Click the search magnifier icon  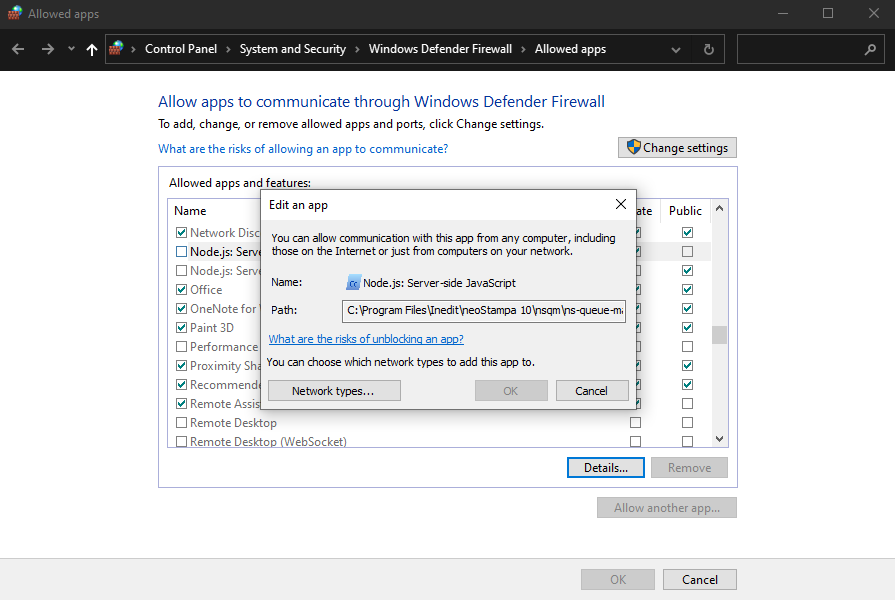click(x=870, y=50)
